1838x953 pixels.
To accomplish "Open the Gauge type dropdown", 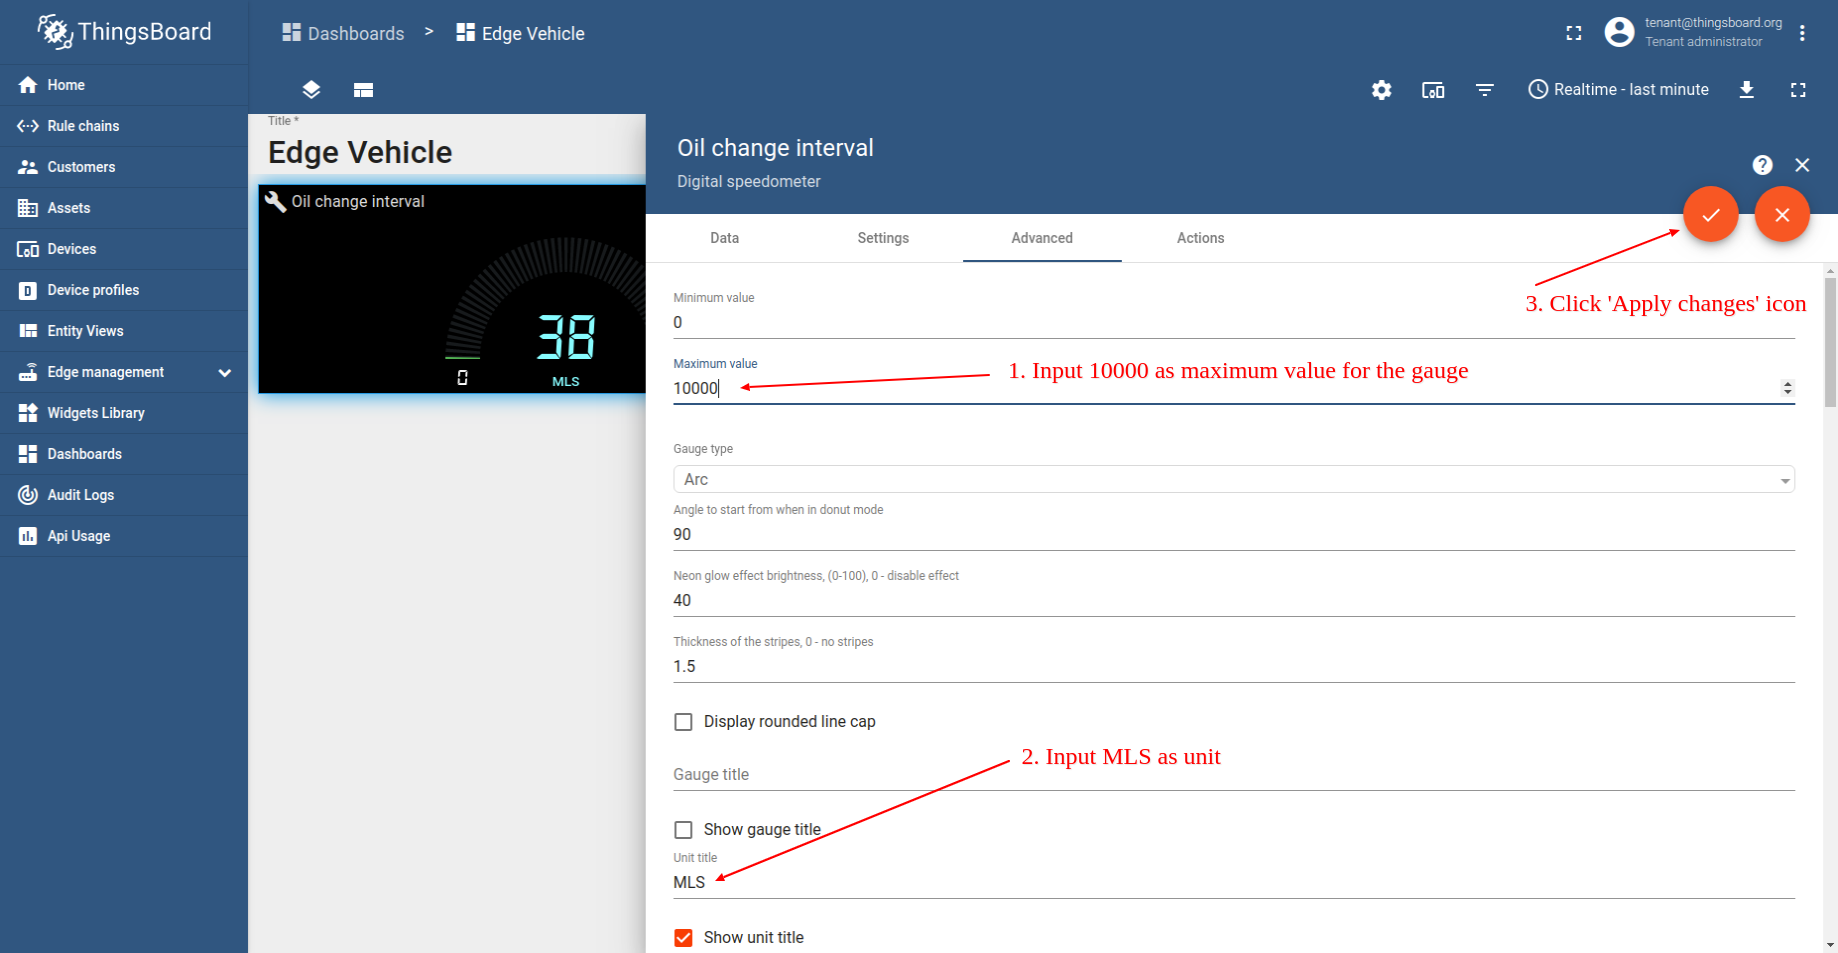I will tap(1233, 480).
